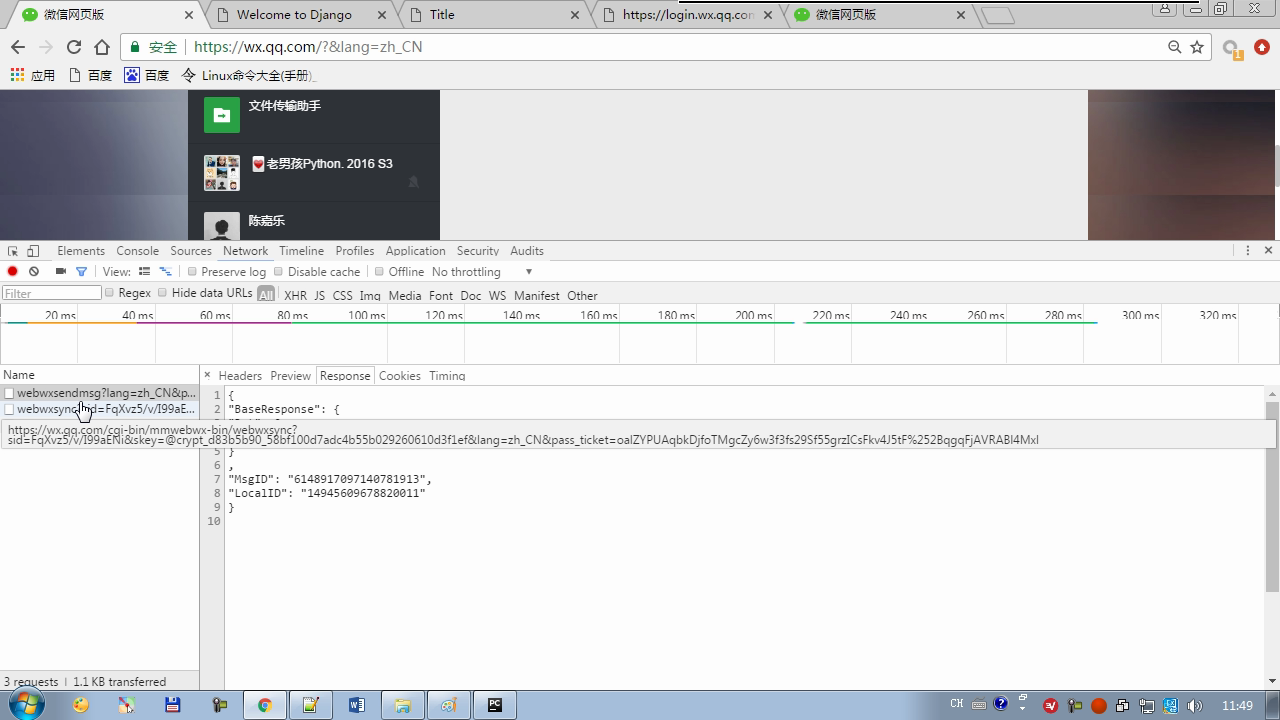
Task: Click the zoom magnifier icon in address bar
Action: coord(1175,47)
